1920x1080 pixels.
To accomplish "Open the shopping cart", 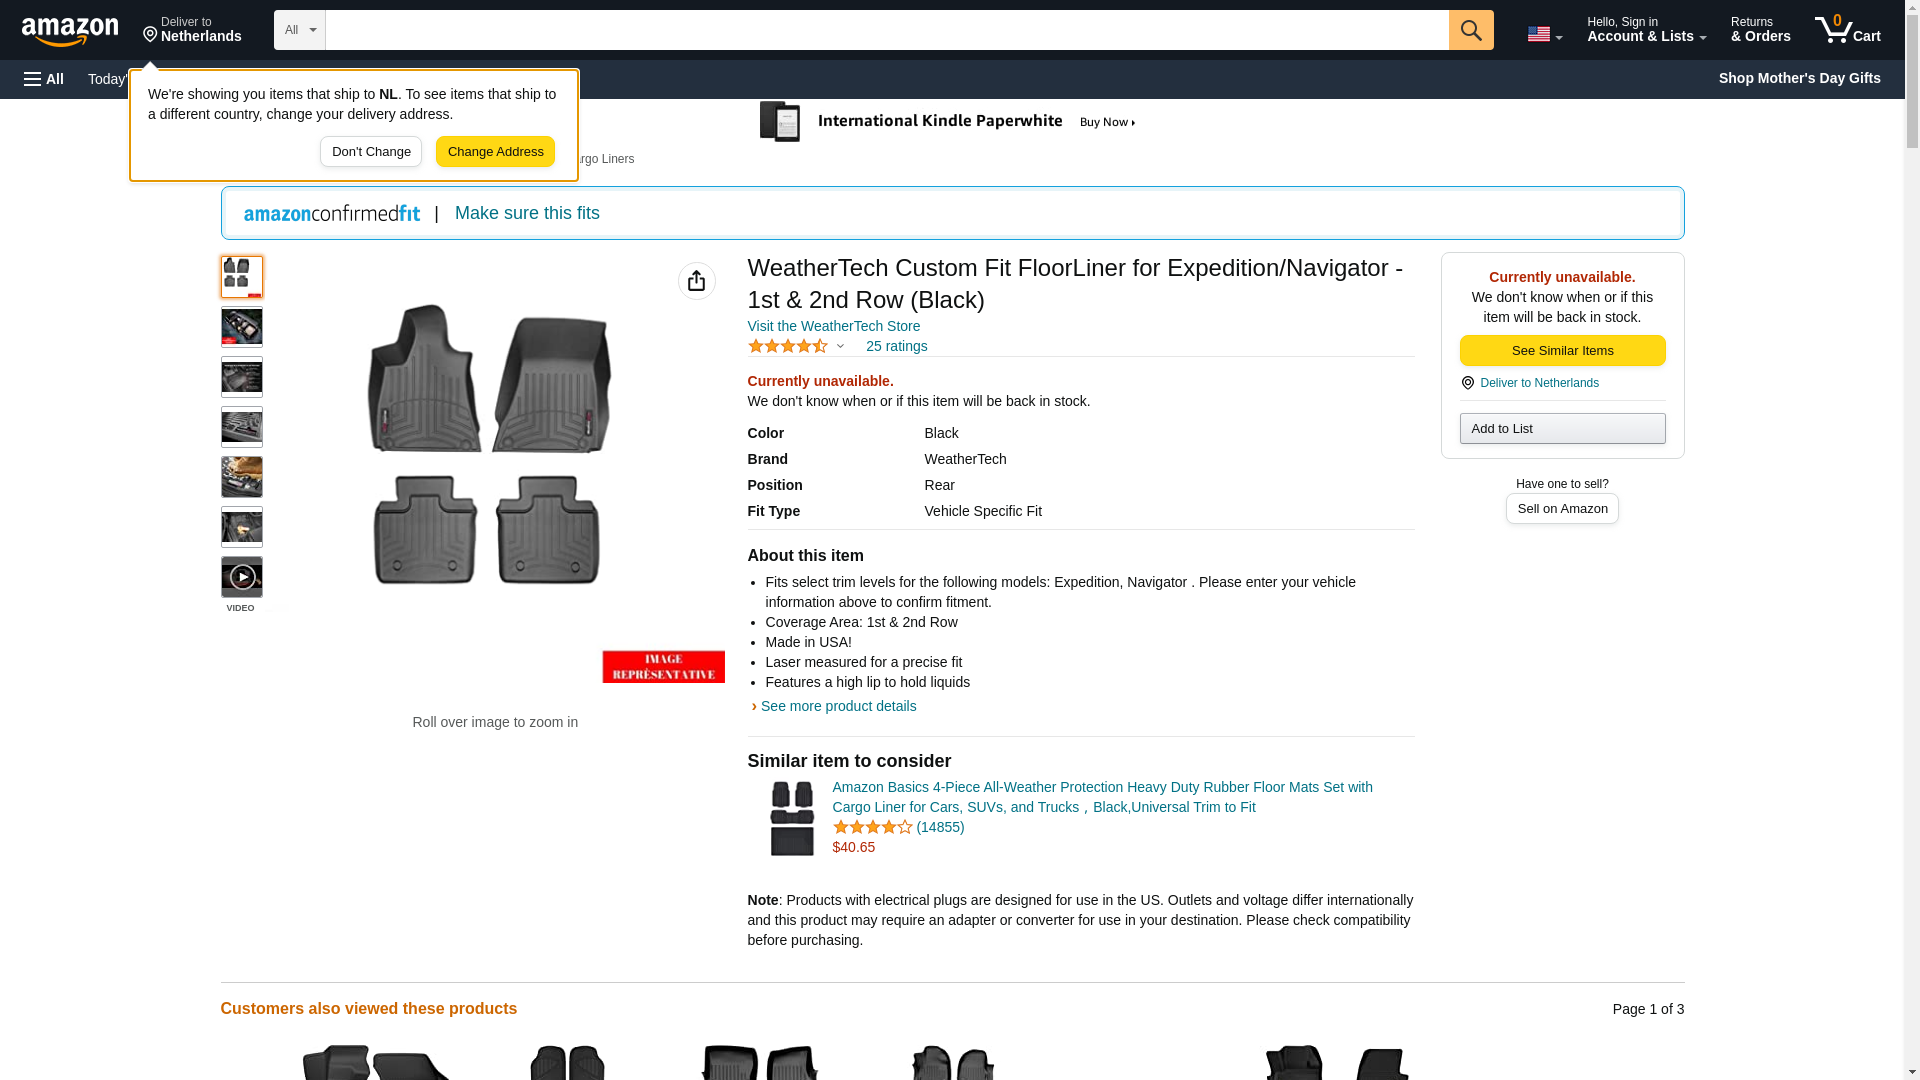I will (x=1847, y=30).
